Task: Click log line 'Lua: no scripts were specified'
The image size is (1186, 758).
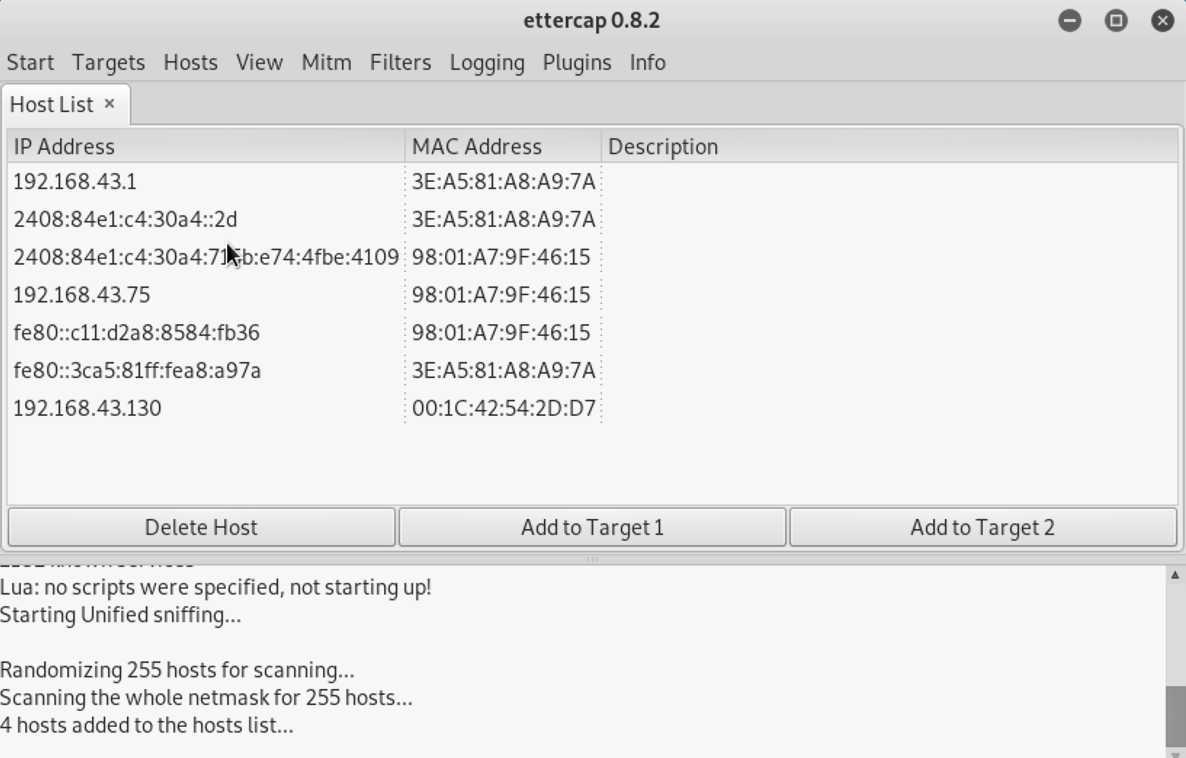Action: click(x=216, y=587)
